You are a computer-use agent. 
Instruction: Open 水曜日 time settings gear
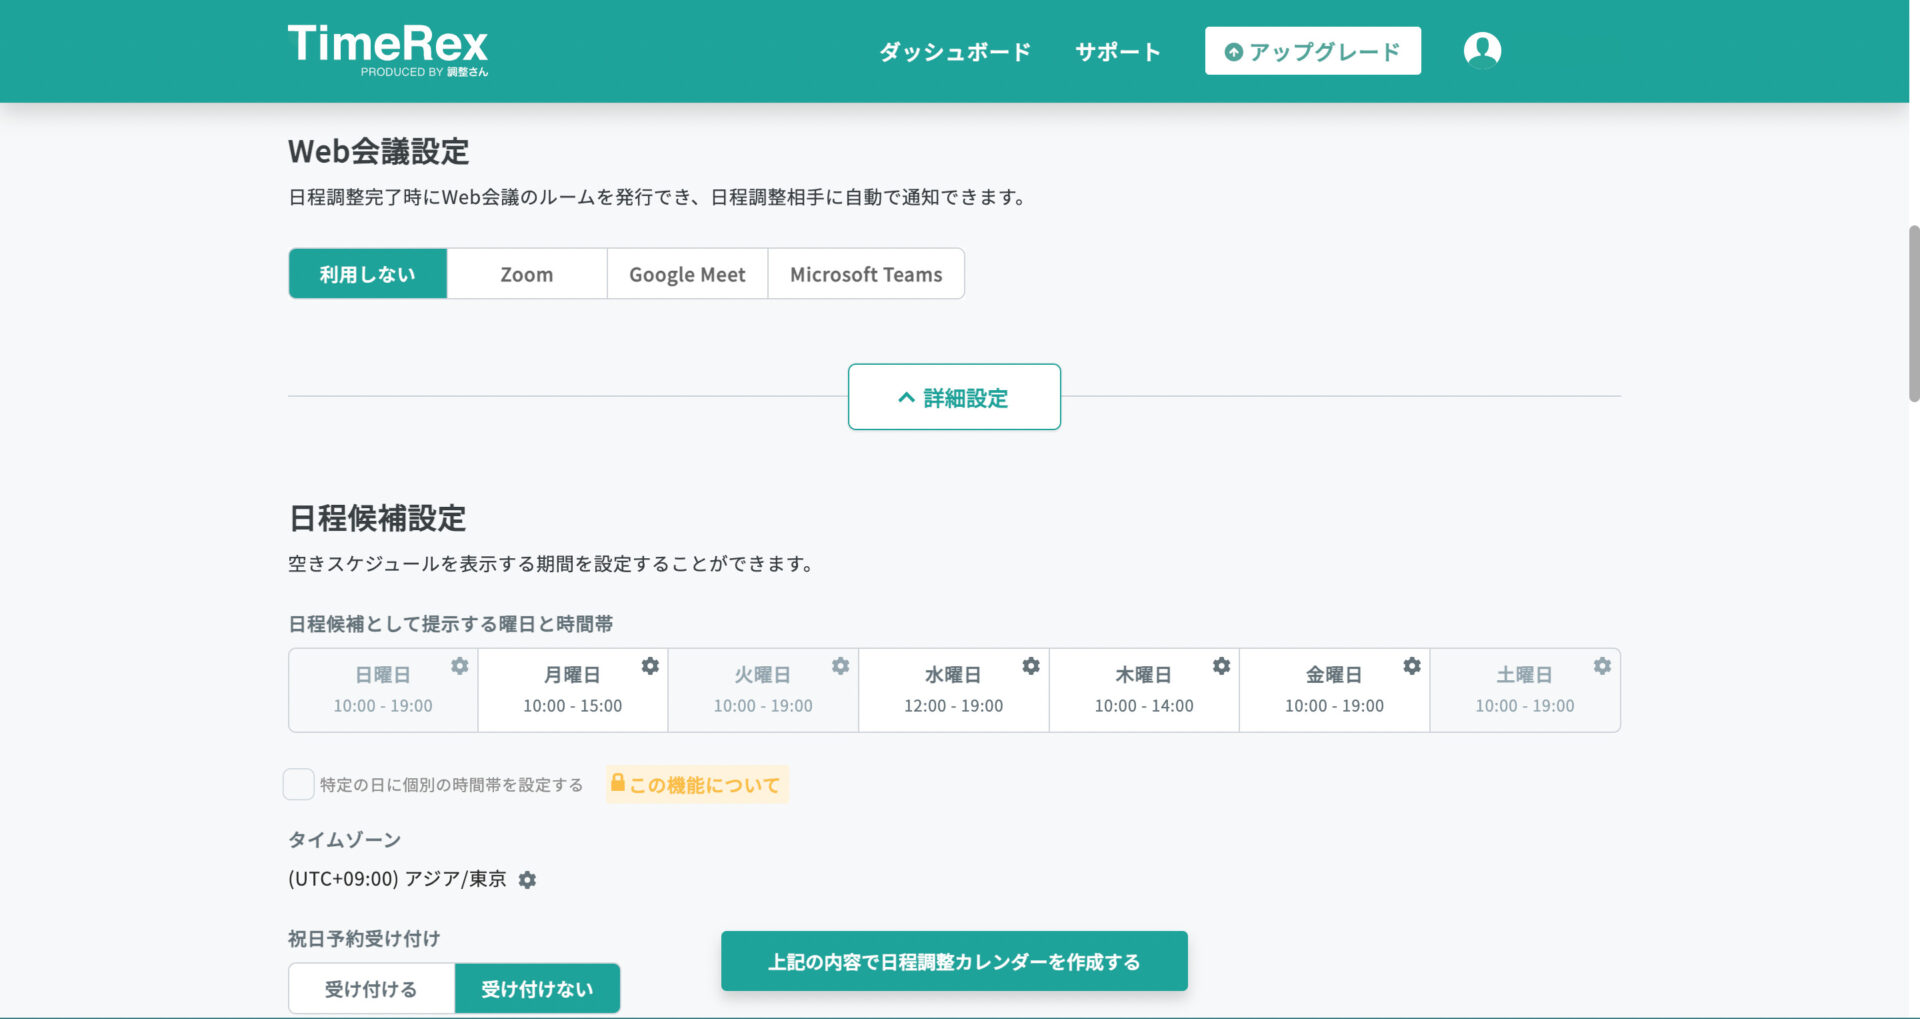coord(1031,665)
